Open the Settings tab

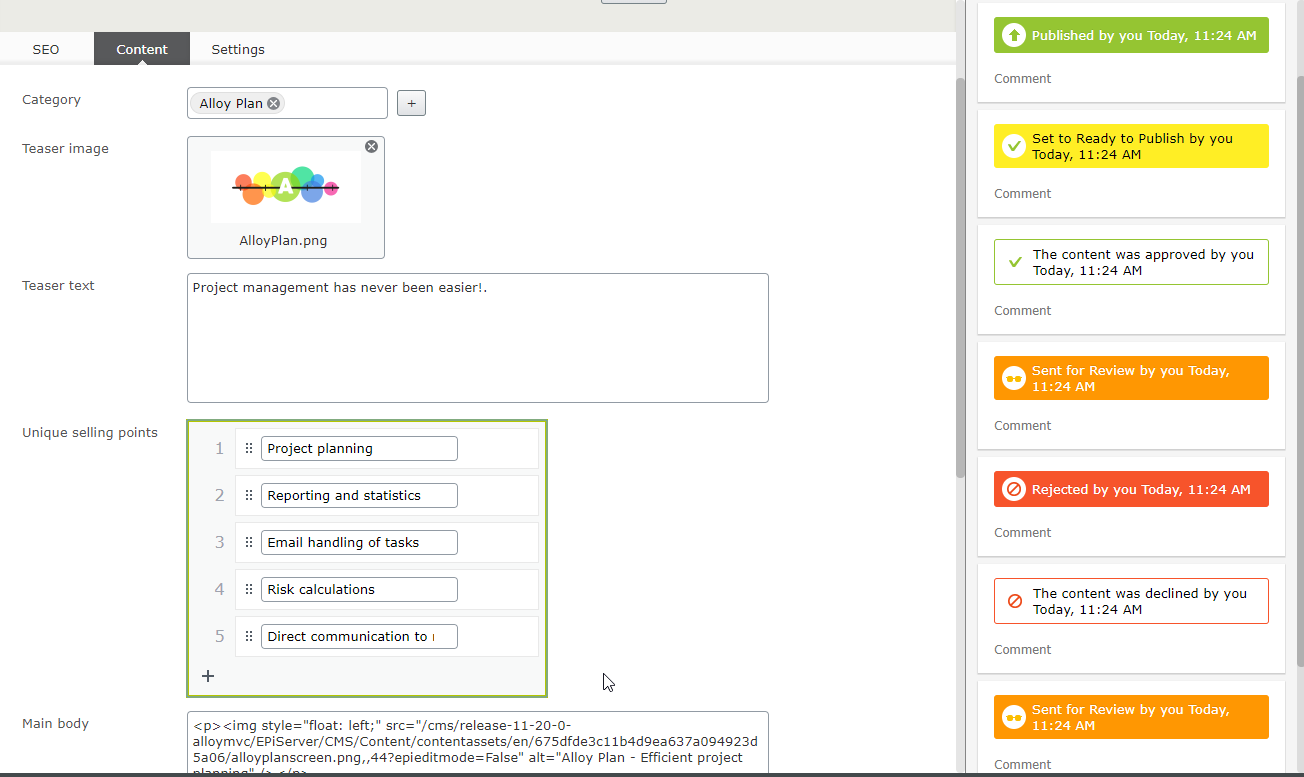coord(238,49)
